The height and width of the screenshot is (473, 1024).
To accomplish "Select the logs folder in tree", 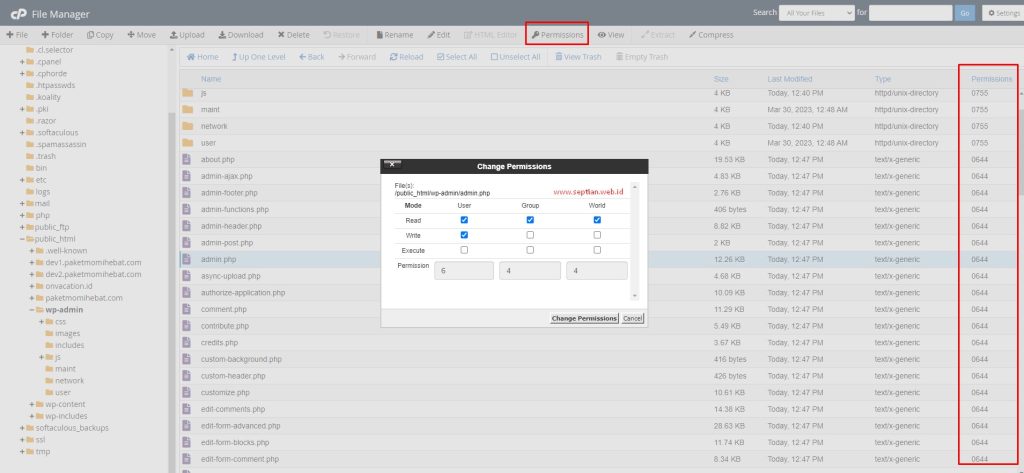I will 42,191.
